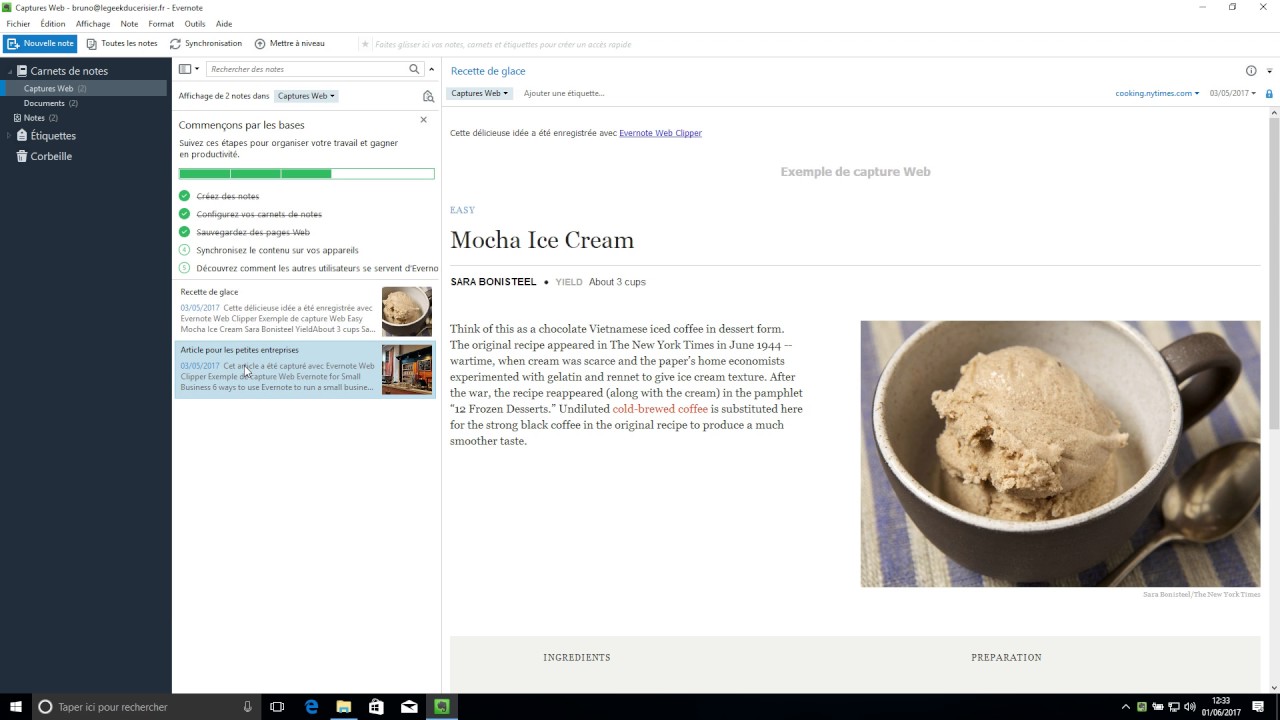Open the note's Captures Web notebook dropdown

click(x=479, y=93)
